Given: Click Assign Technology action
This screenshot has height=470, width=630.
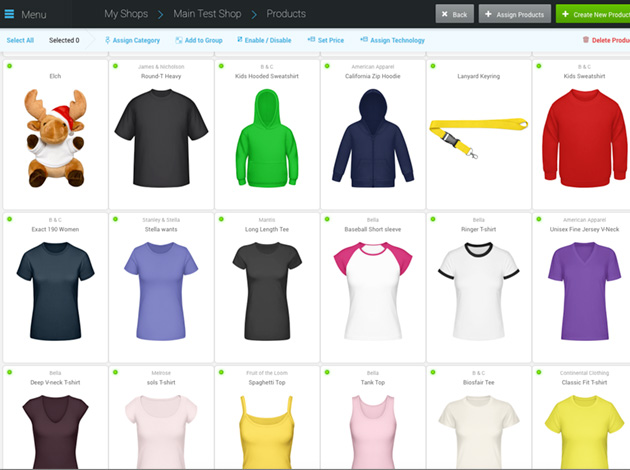Looking at the screenshot, I should click(392, 40).
